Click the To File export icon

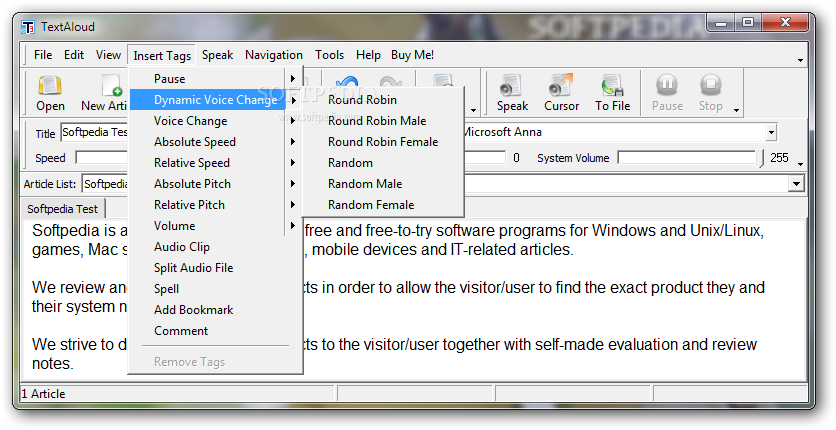(x=613, y=85)
